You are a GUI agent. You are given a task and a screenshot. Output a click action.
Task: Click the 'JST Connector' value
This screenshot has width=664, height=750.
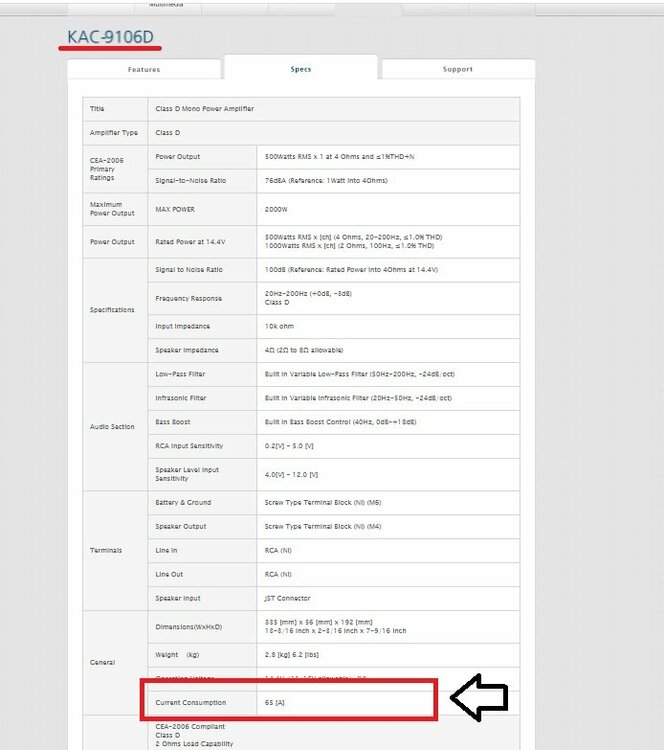pos(287,597)
